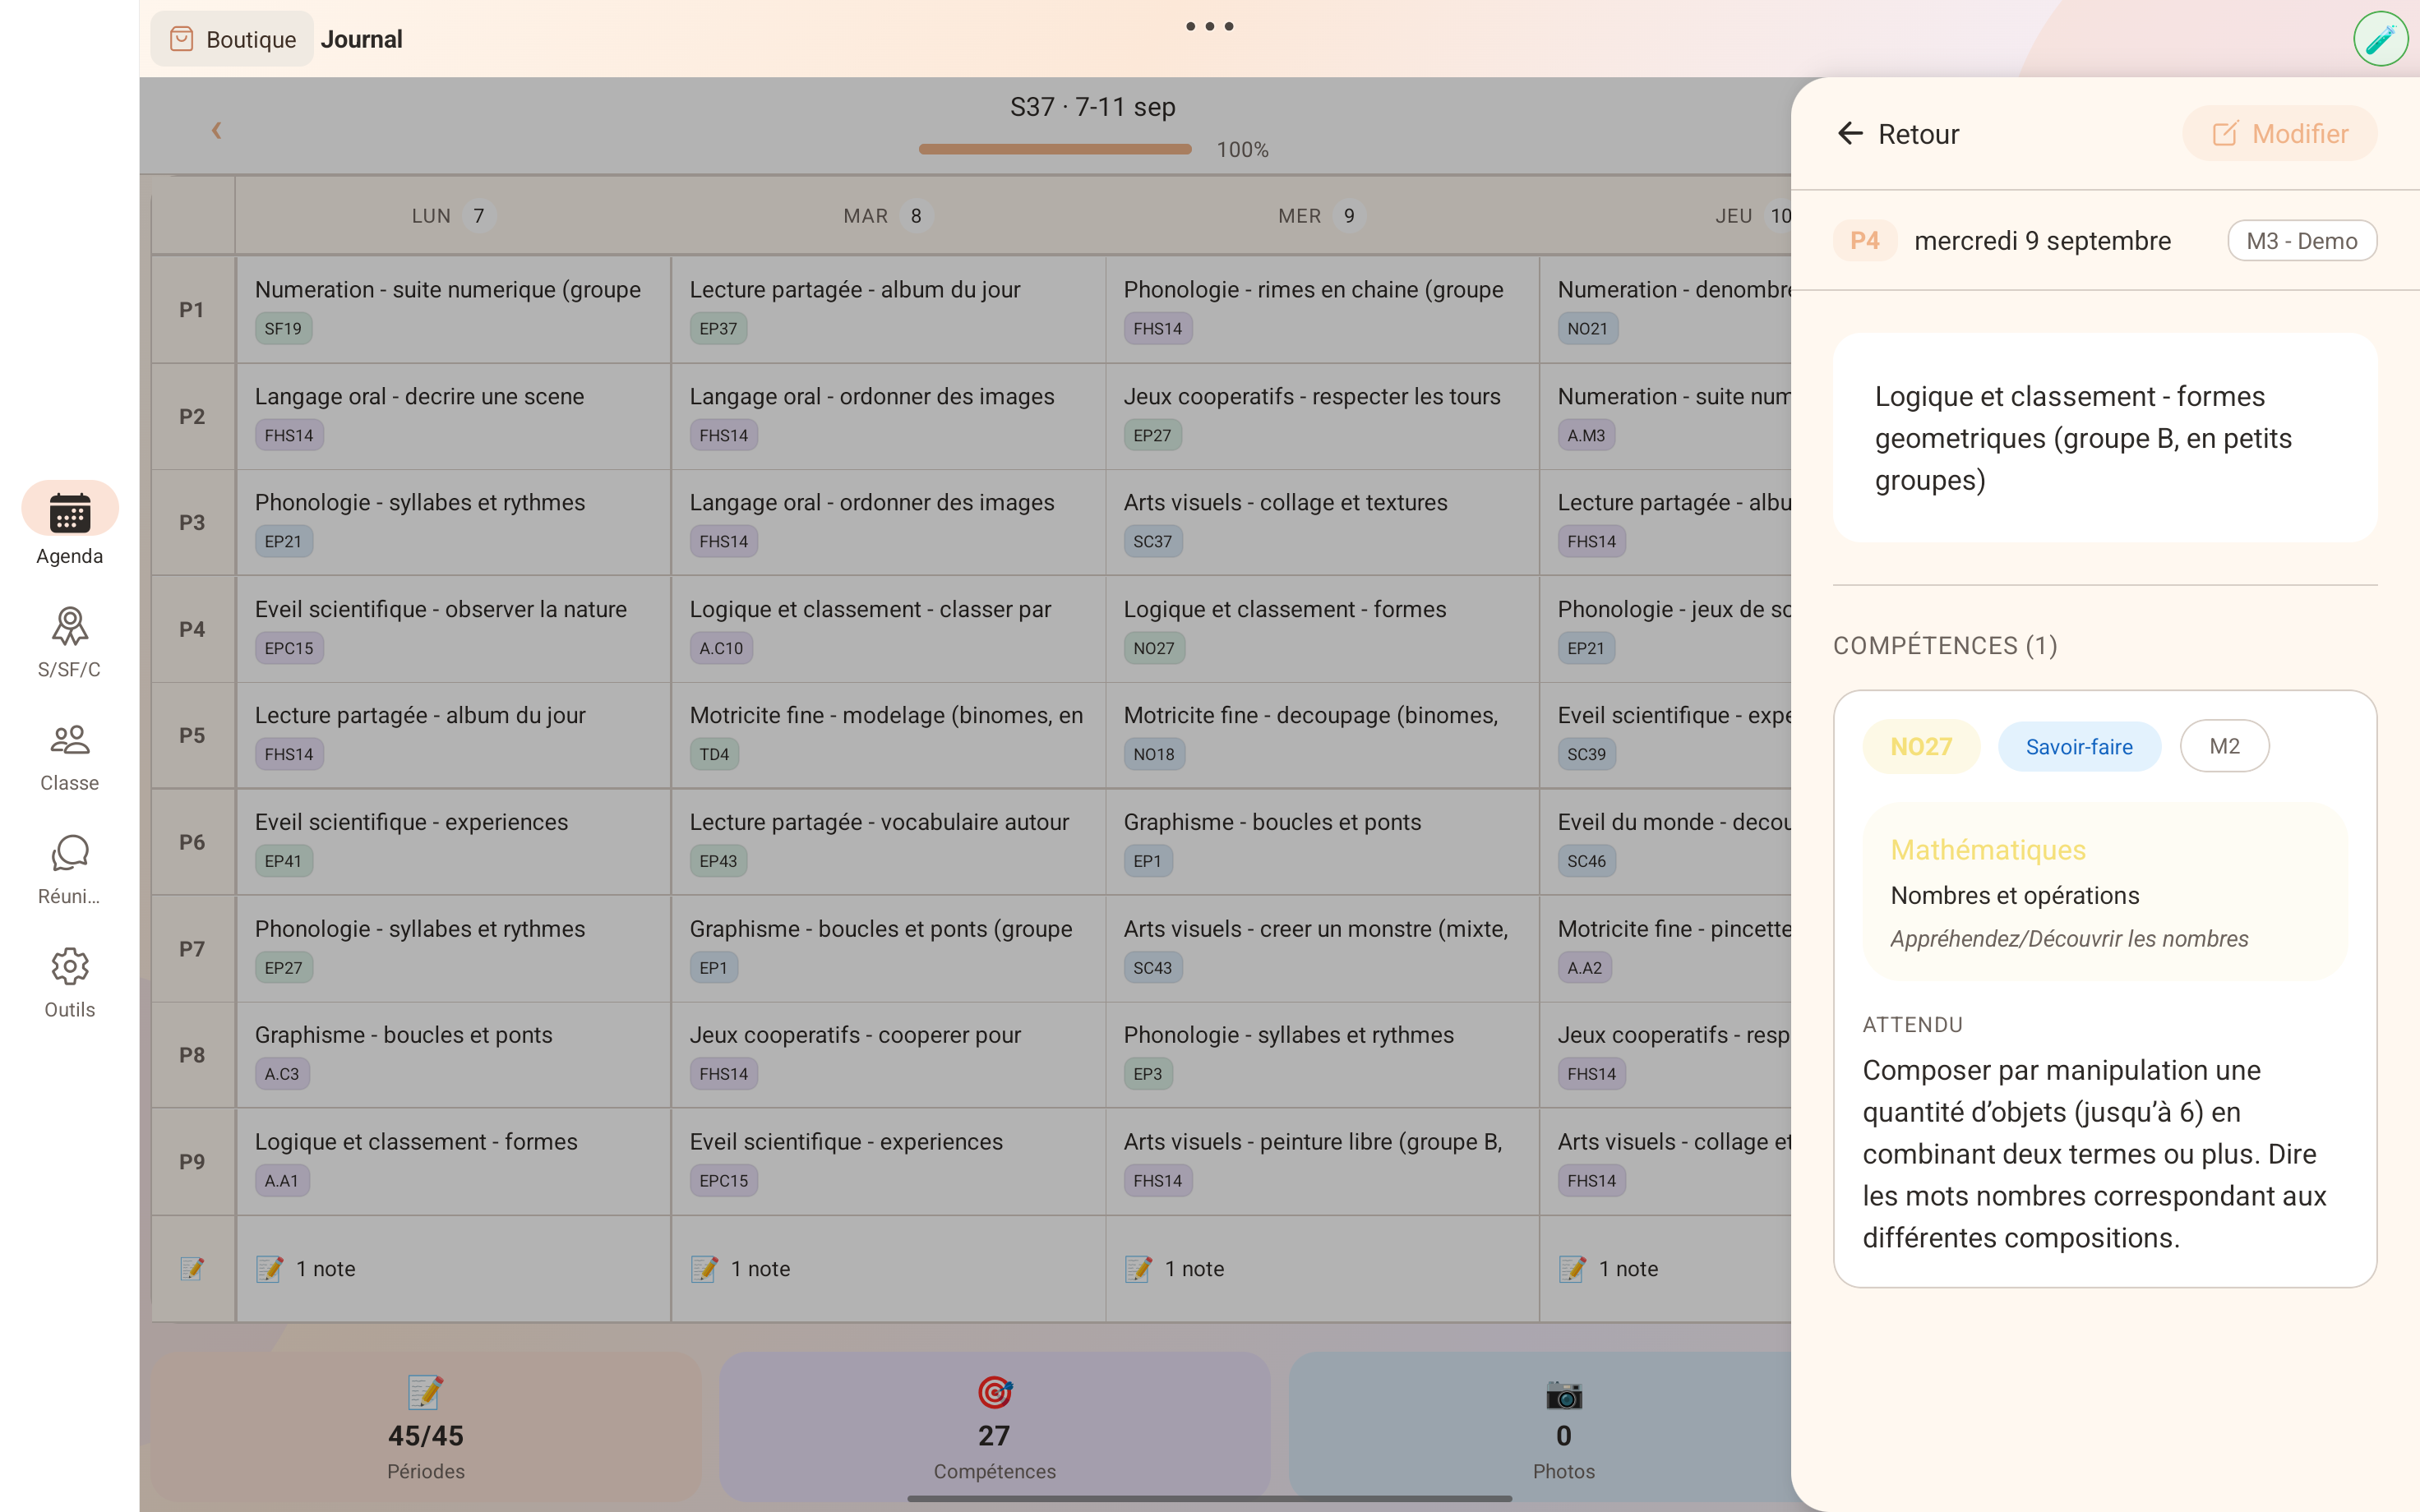Click the M2 level chip
The image size is (2420, 1512).
point(2223,747)
